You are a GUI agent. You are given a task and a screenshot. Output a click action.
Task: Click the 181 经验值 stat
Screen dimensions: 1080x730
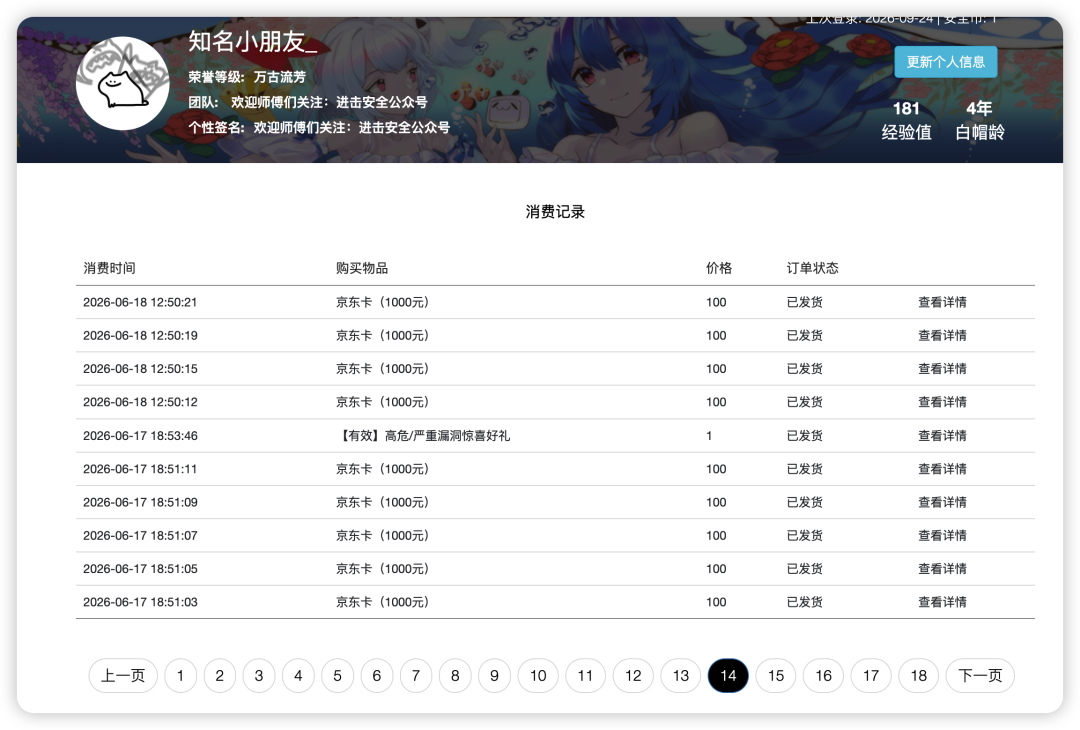coord(906,121)
